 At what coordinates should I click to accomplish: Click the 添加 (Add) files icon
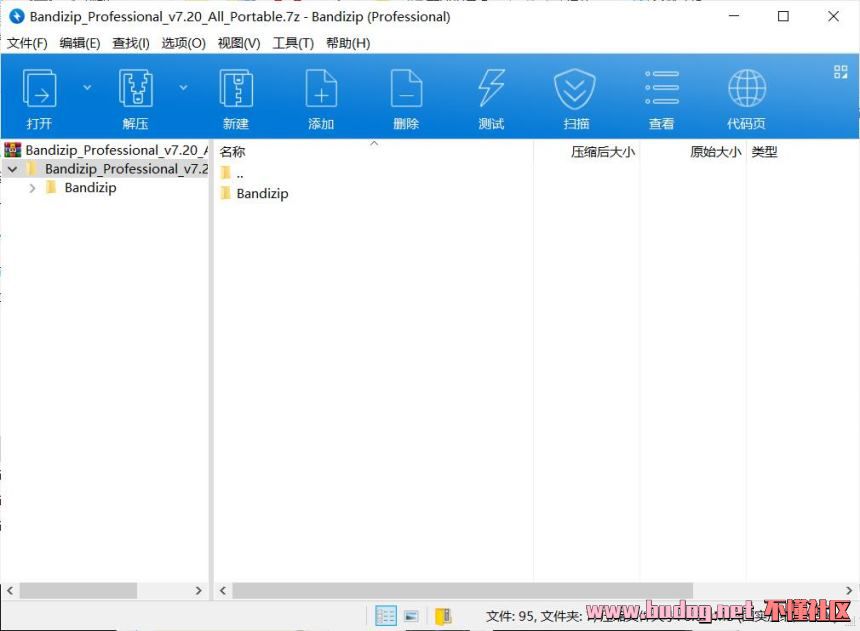click(321, 98)
